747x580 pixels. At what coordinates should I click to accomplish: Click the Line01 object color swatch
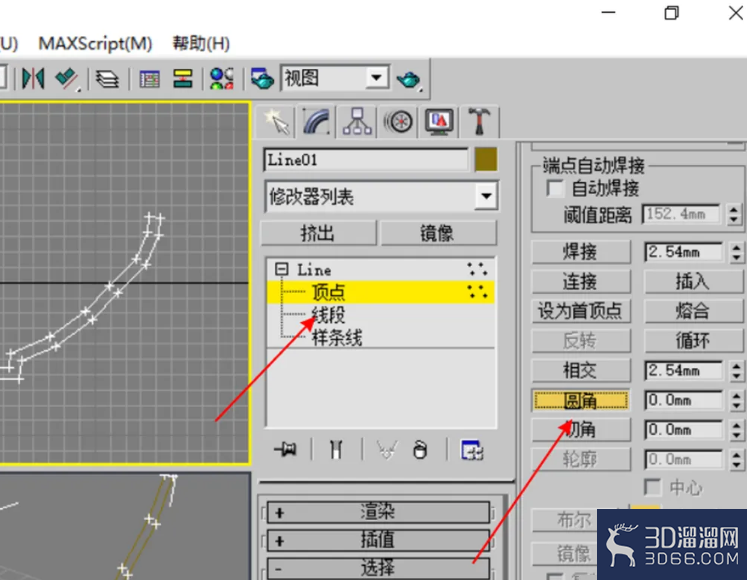click(x=486, y=160)
